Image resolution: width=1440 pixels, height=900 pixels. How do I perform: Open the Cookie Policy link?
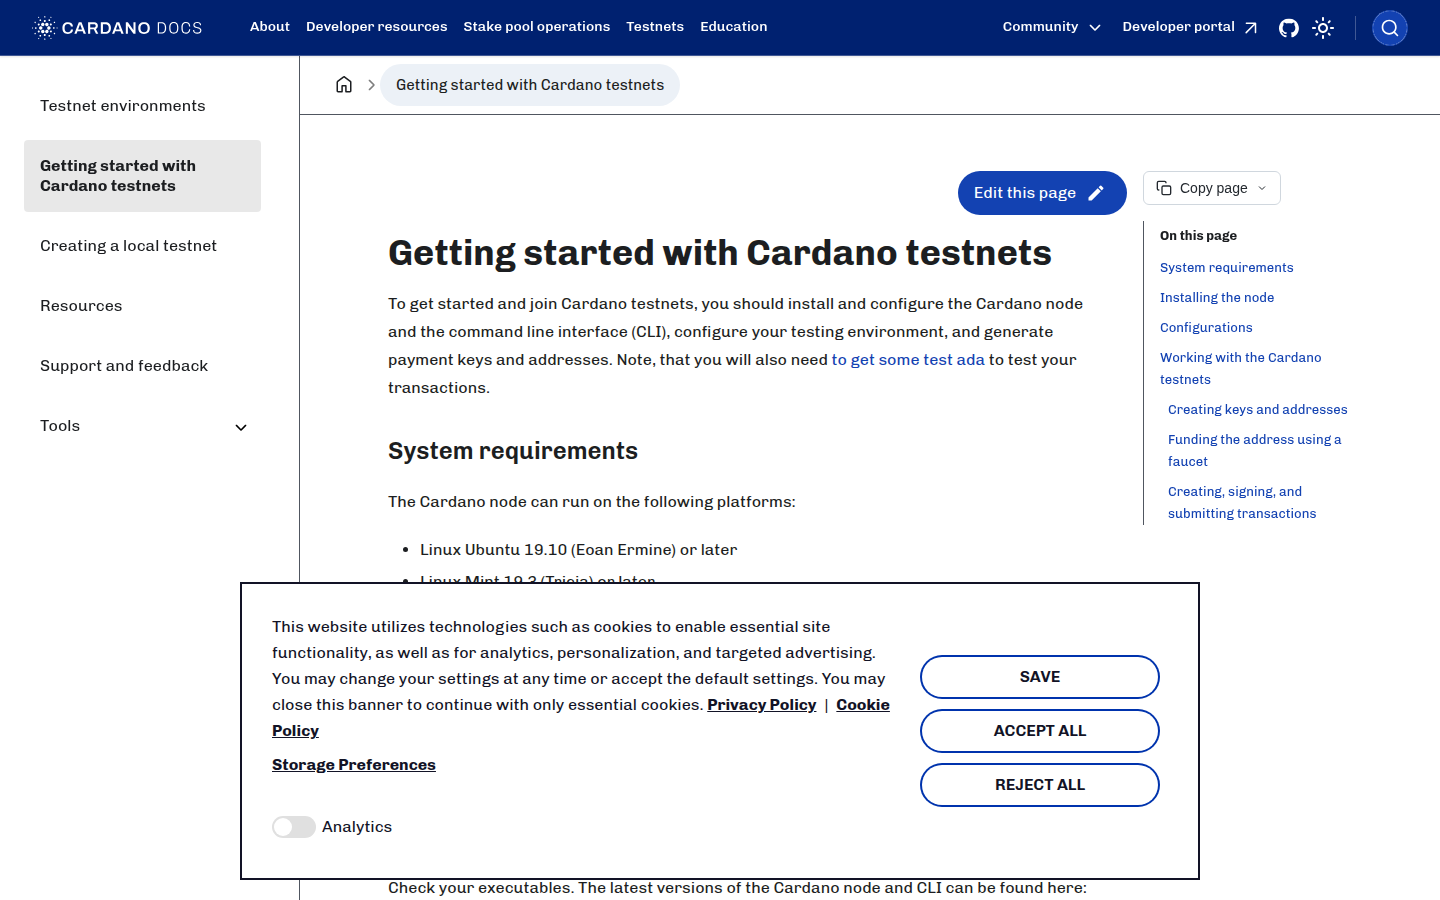(x=863, y=705)
